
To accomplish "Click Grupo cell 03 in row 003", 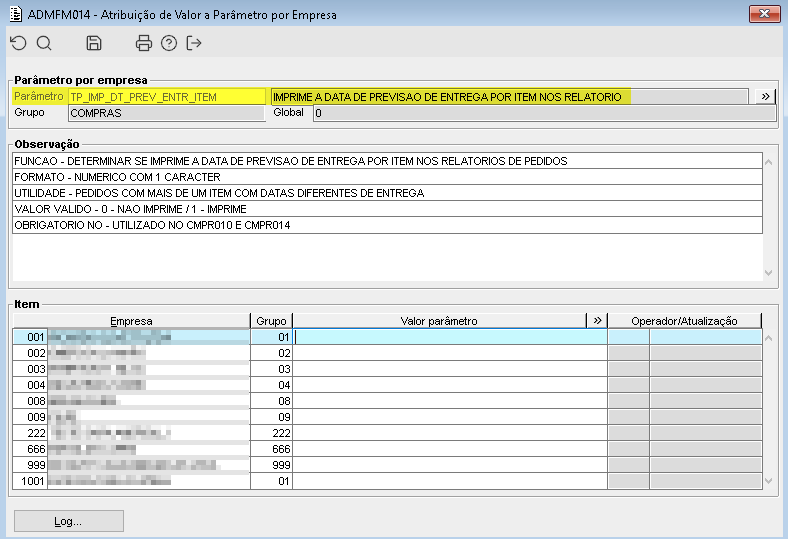I will pyautogui.click(x=271, y=369).
